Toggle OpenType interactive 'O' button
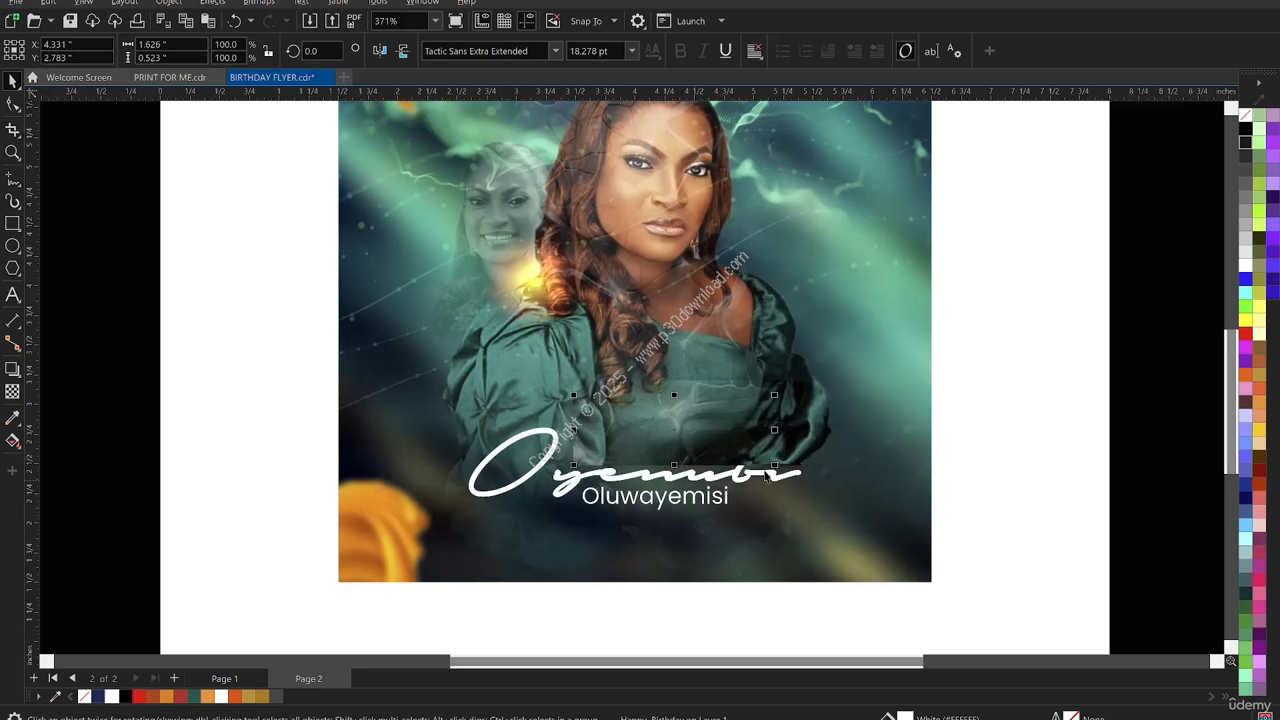Viewport: 1280px width, 720px height. (x=906, y=51)
